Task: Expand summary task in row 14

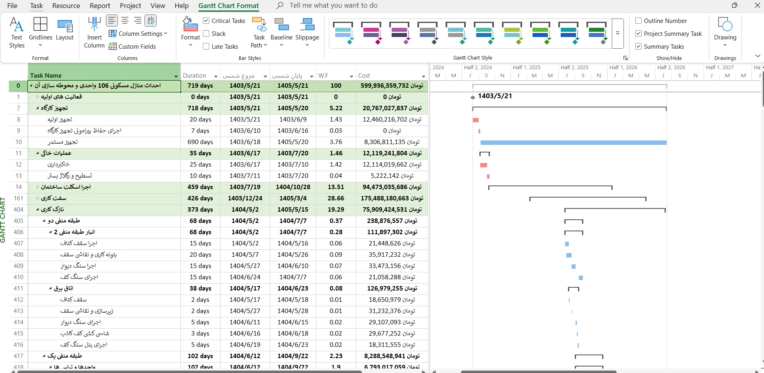Action: [x=38, y=187]
